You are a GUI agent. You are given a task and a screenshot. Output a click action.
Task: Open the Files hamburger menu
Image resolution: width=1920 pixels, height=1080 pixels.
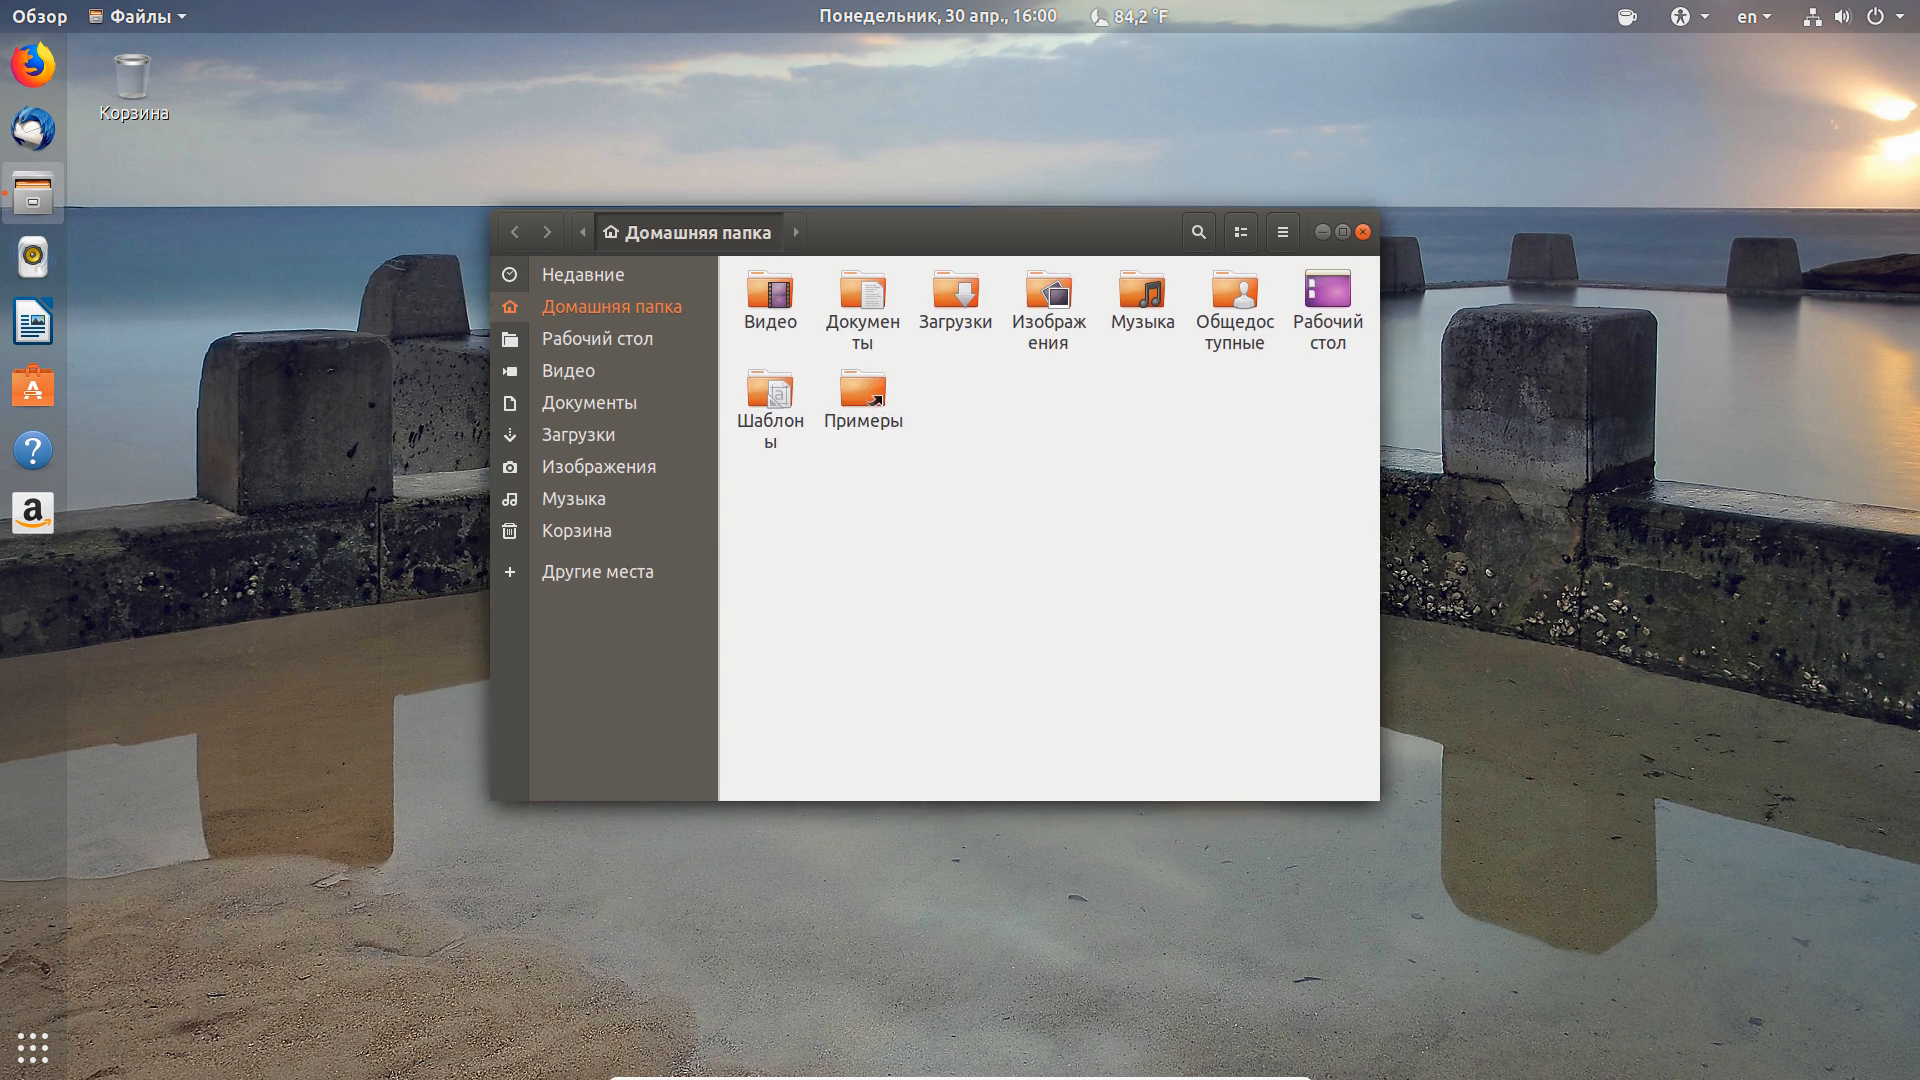pos(1282,232)
